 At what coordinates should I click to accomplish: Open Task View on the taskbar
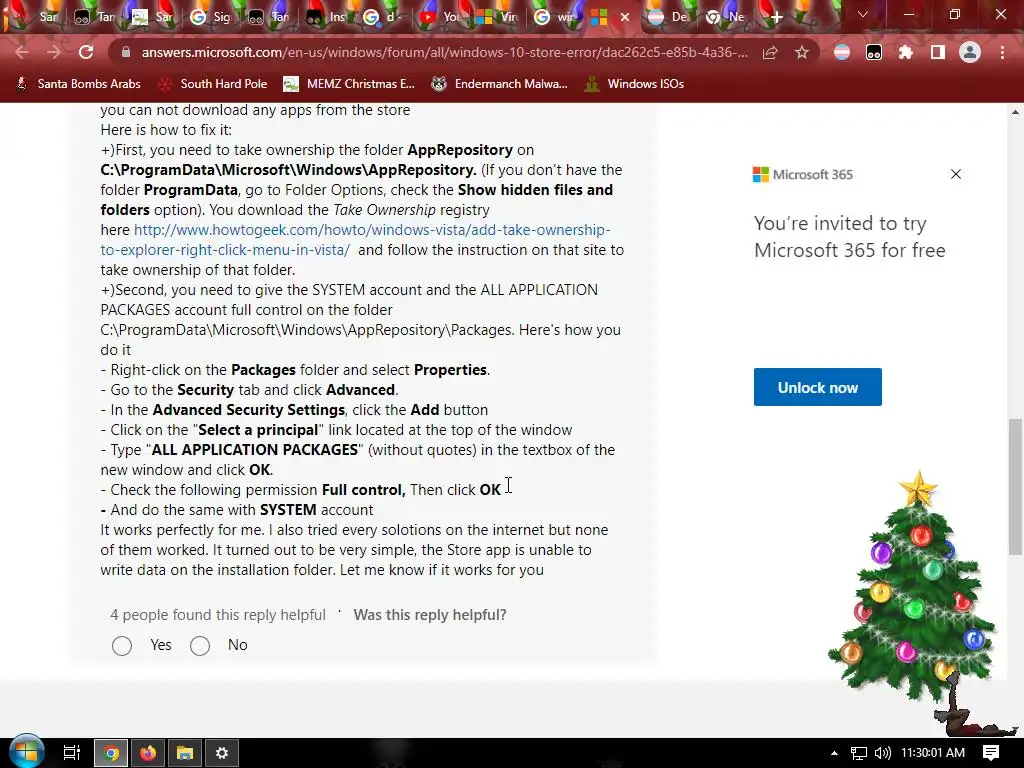pyautogui.click(x=71, y=753)
